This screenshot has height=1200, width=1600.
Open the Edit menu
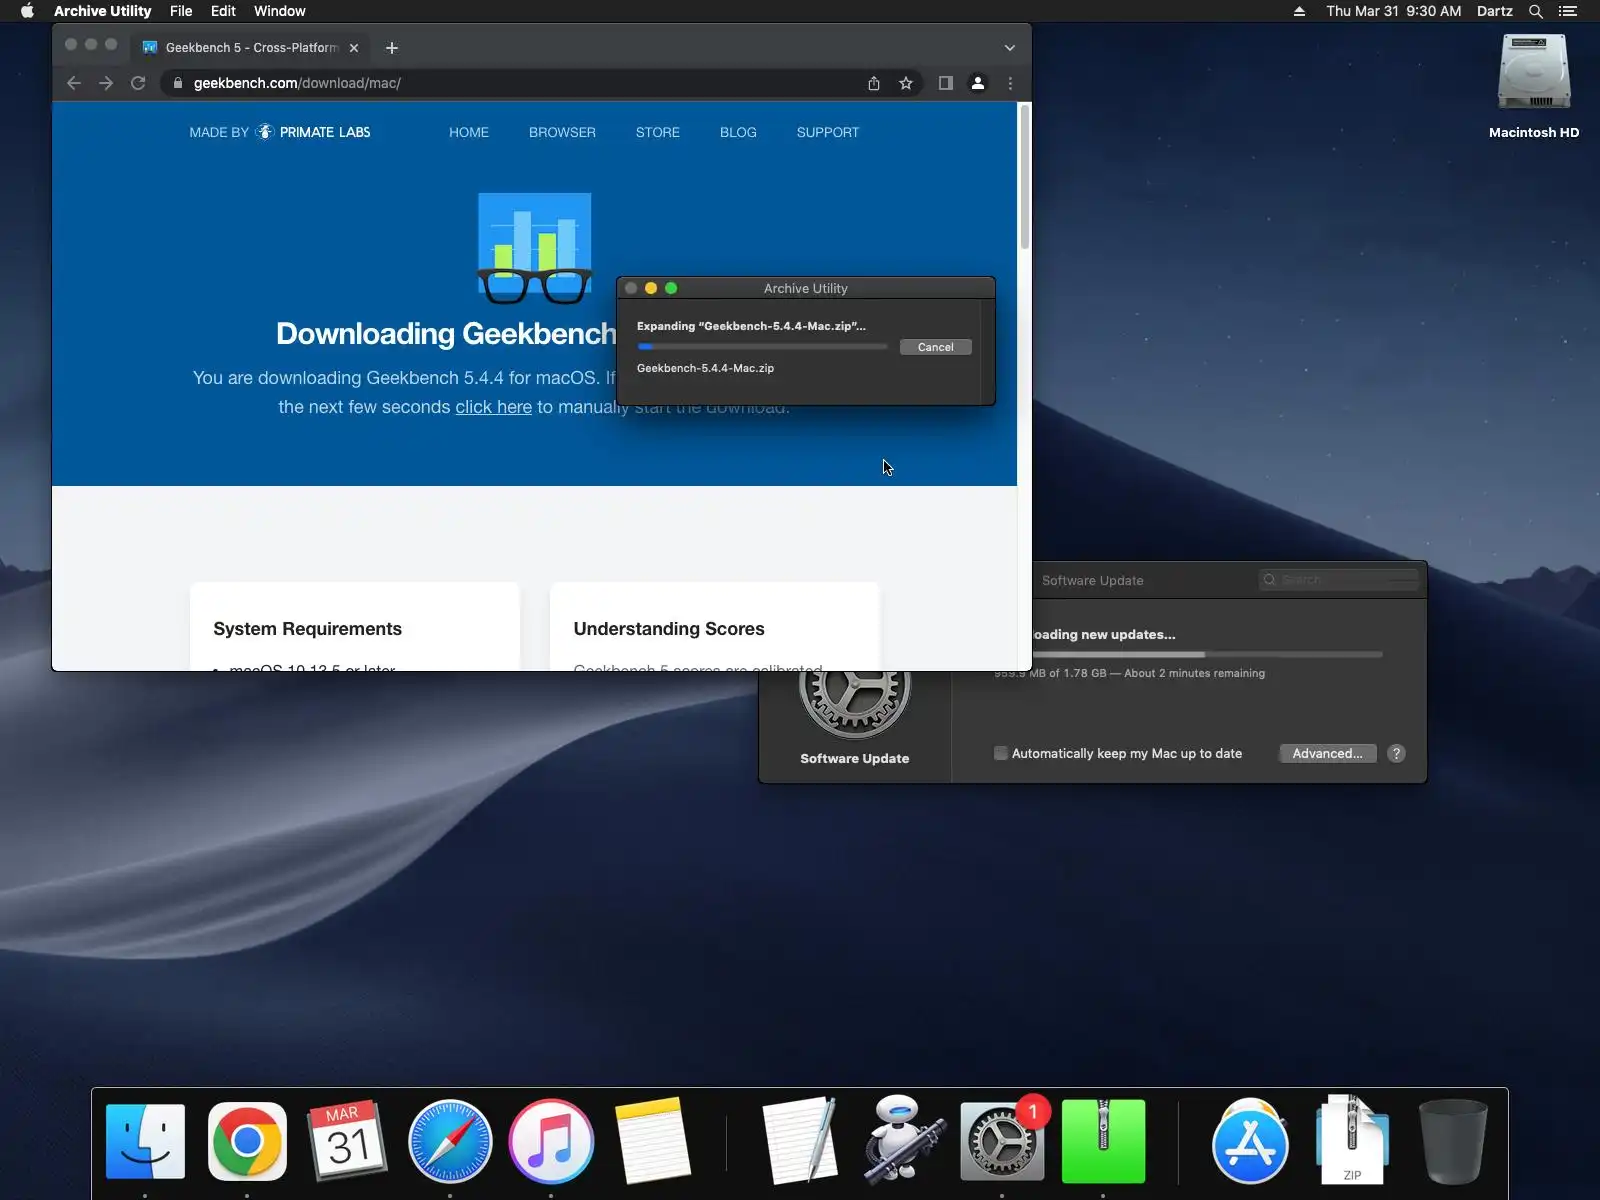(x=223, y=11)
